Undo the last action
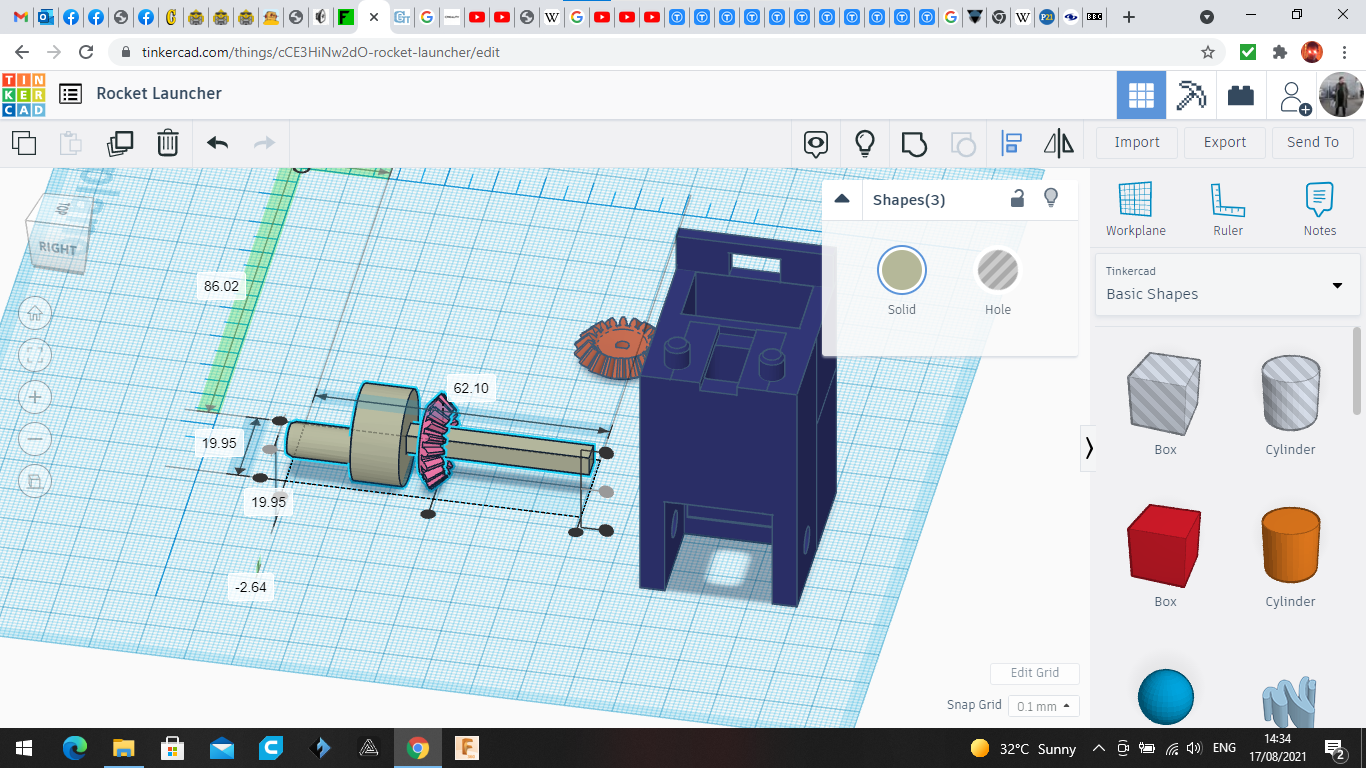Screen dimensions: 1366x768 tap(217, 143)
